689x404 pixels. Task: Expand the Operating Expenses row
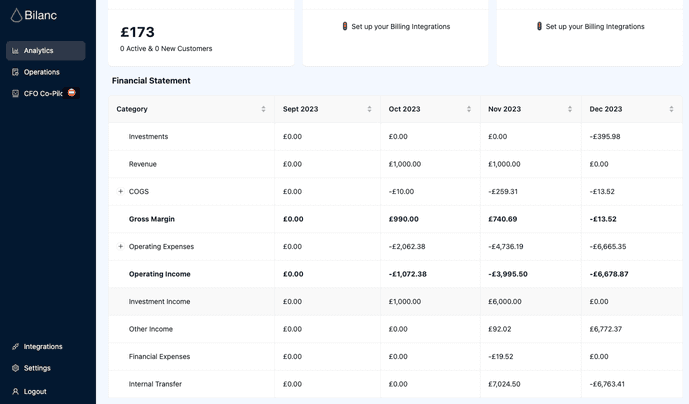click(121, 246)
